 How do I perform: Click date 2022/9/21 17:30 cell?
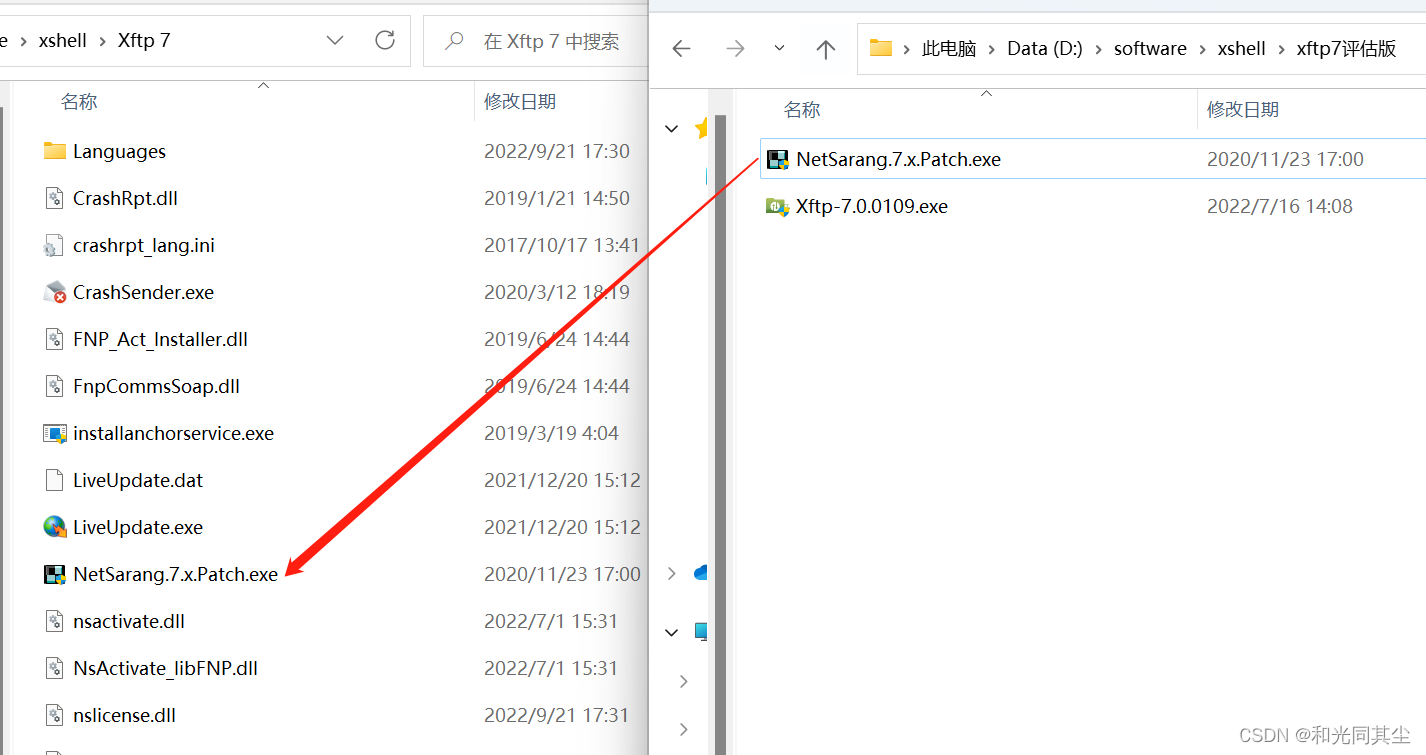(557, 151)
